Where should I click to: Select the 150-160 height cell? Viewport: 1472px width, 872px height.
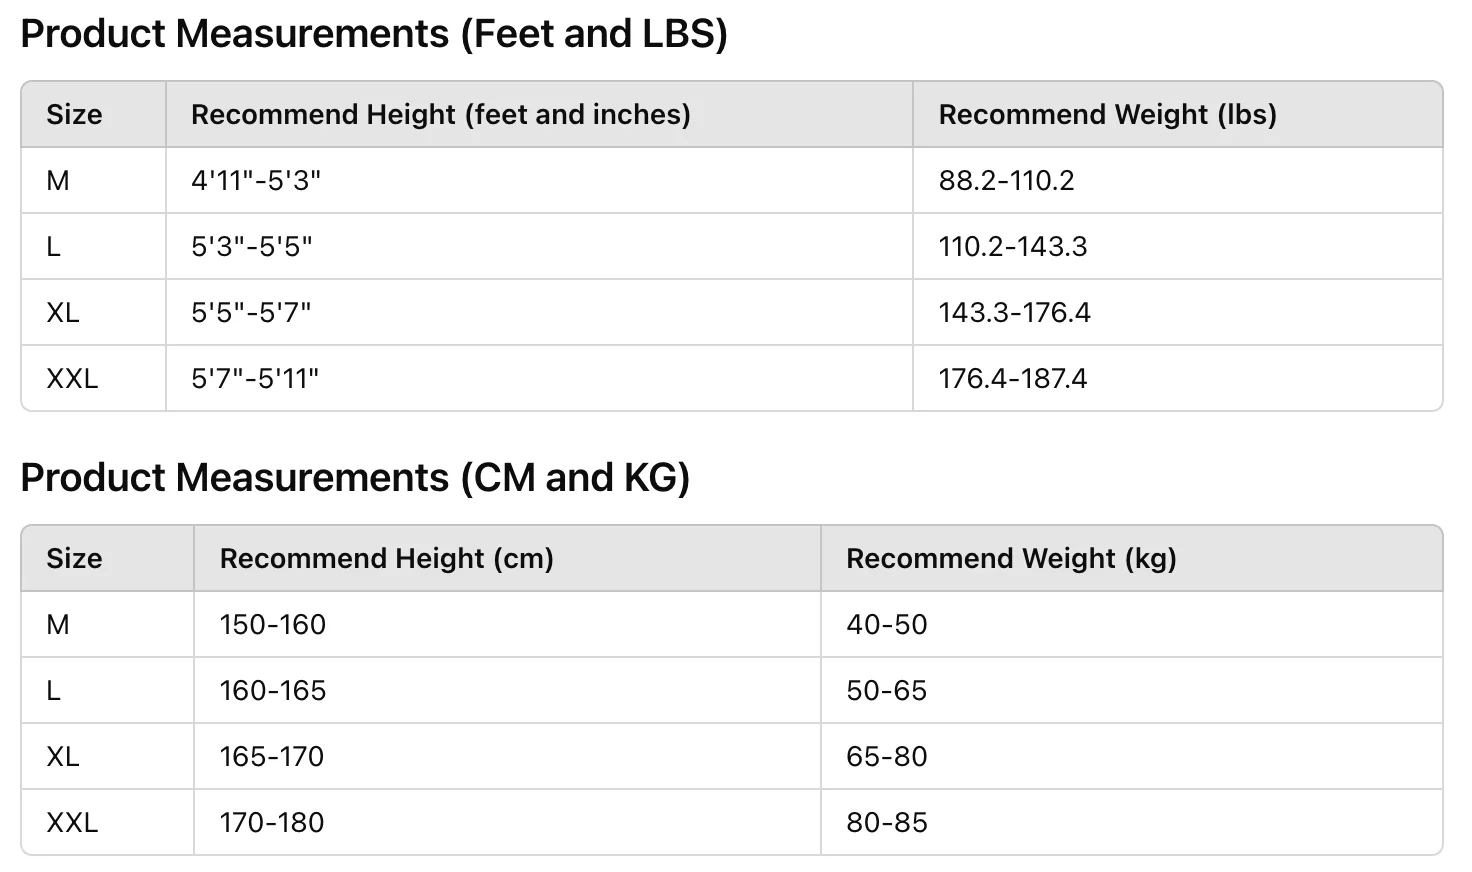(273, 625)
